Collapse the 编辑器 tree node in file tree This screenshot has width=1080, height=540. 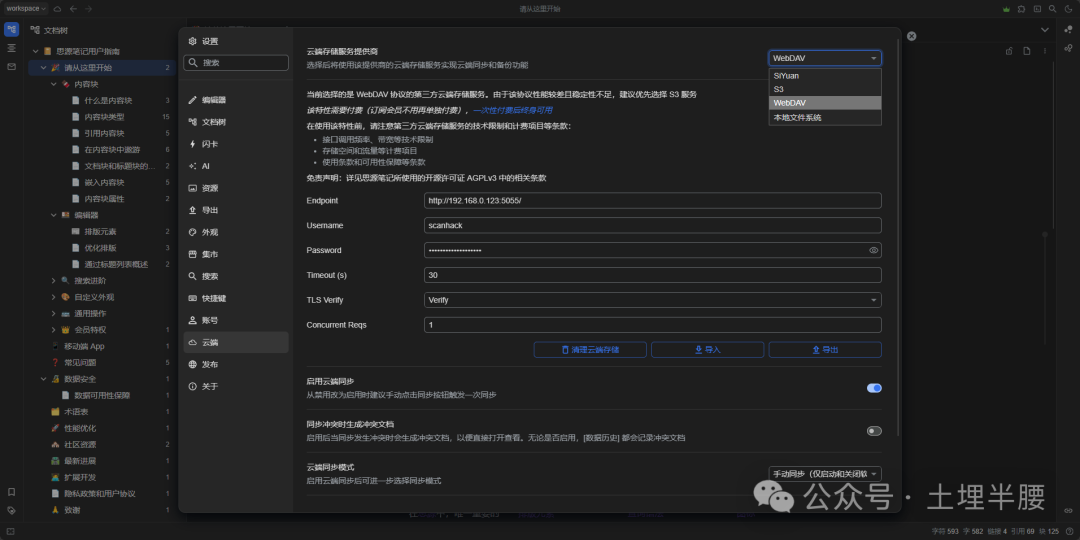point(54,215)
